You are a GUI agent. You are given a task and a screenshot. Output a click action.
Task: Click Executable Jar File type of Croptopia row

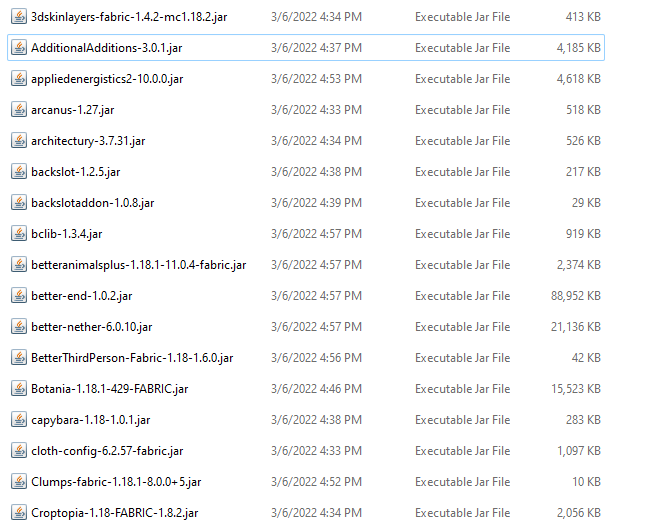pos(463,513)
